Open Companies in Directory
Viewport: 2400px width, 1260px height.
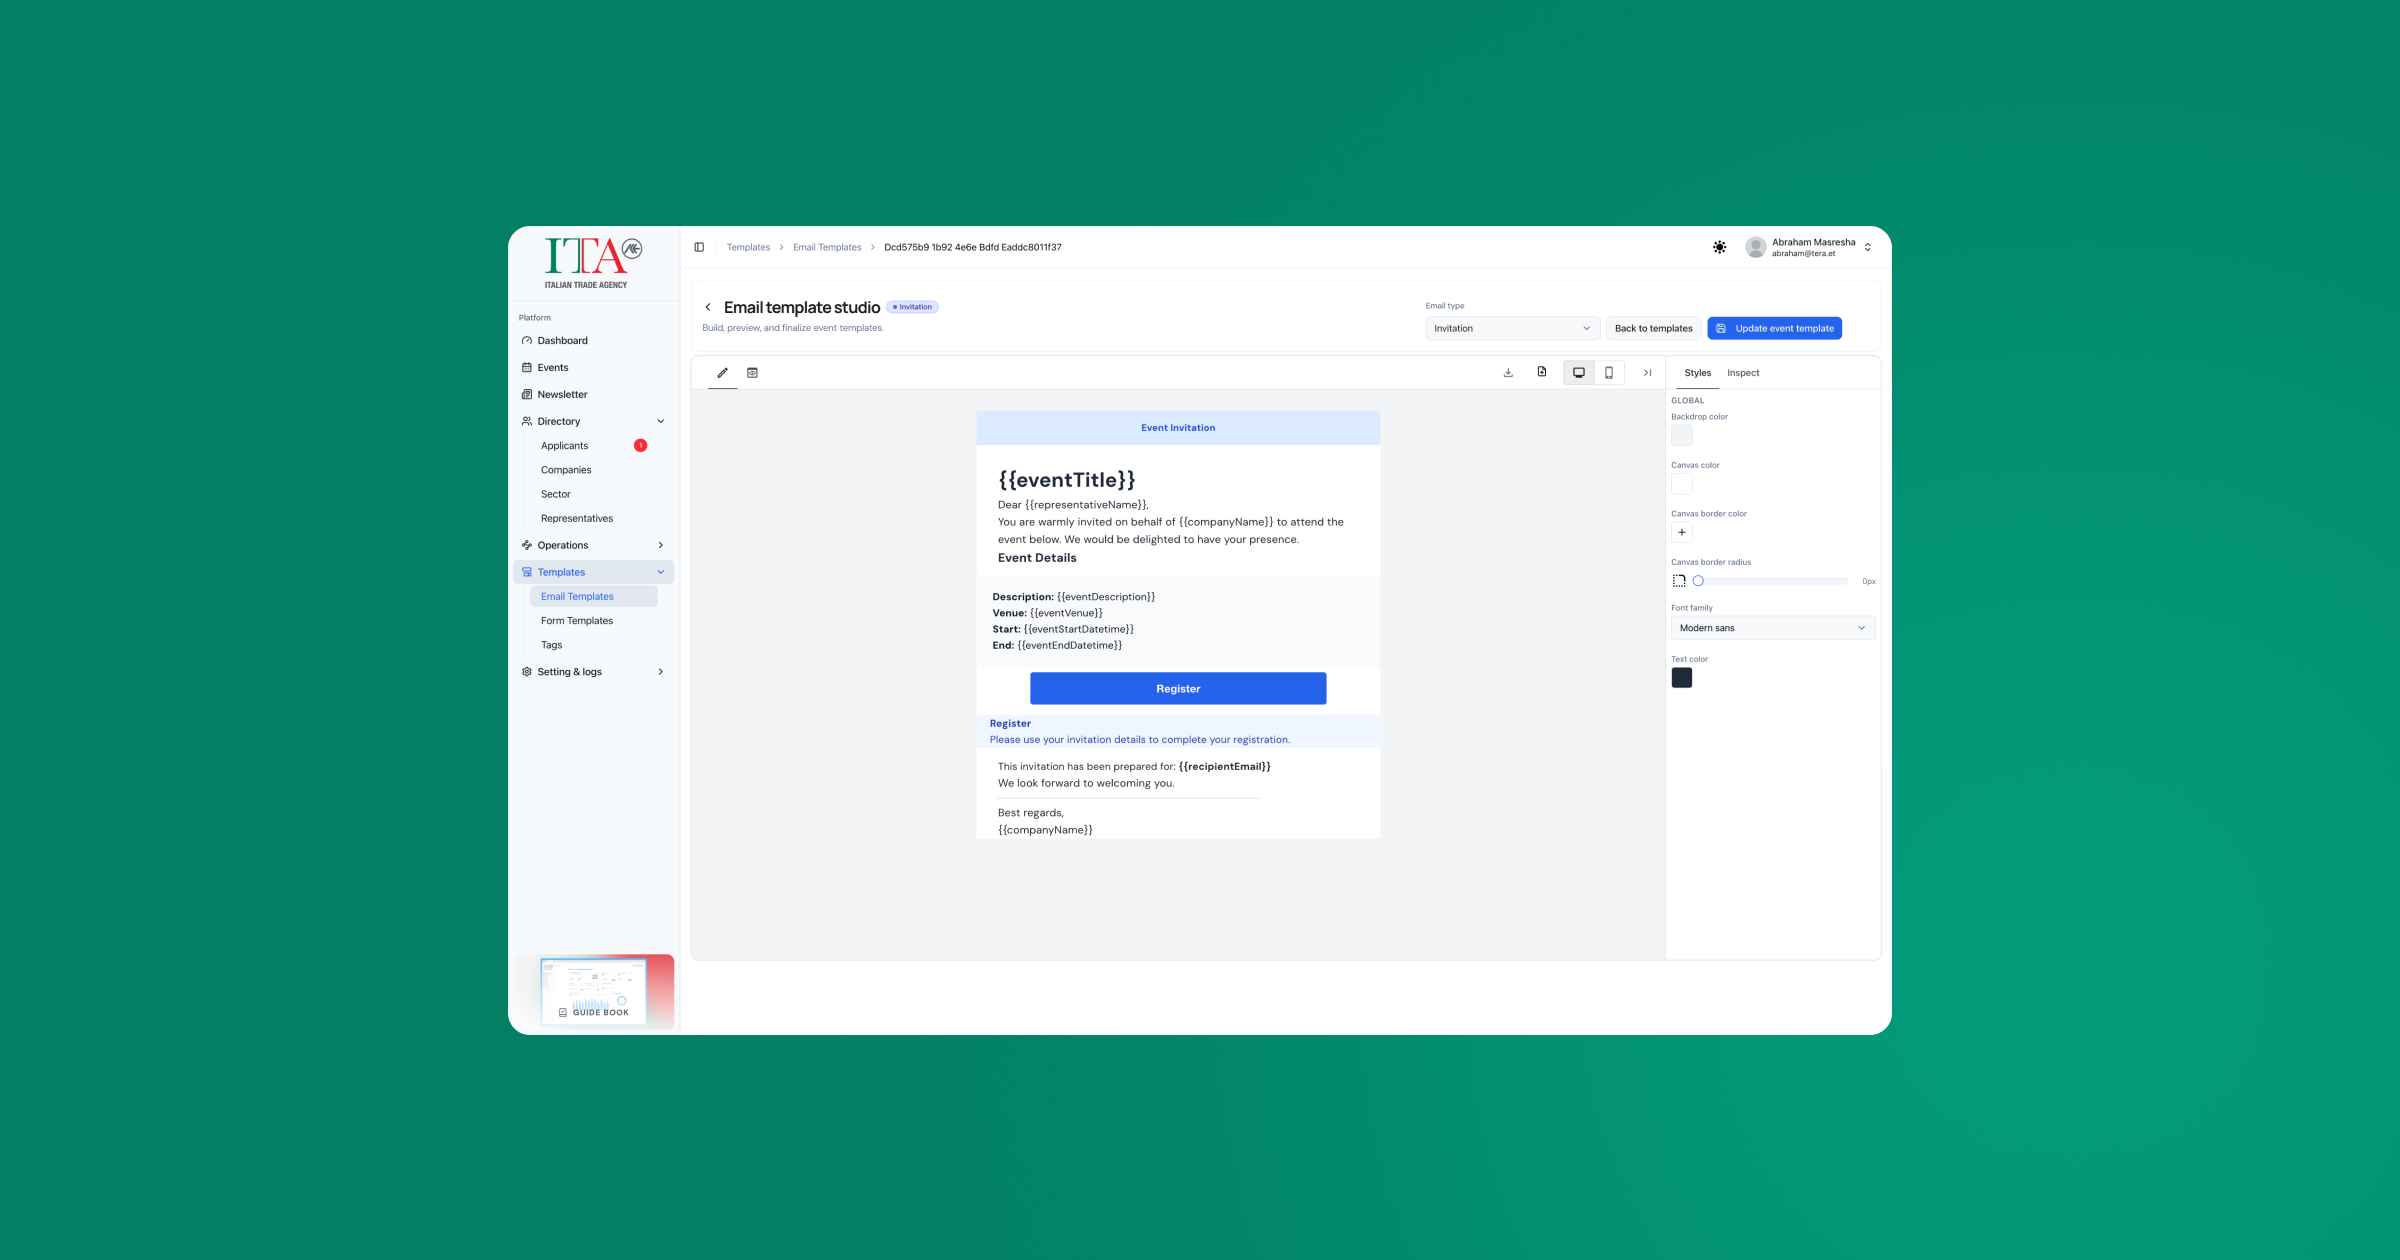pos(594,470)
